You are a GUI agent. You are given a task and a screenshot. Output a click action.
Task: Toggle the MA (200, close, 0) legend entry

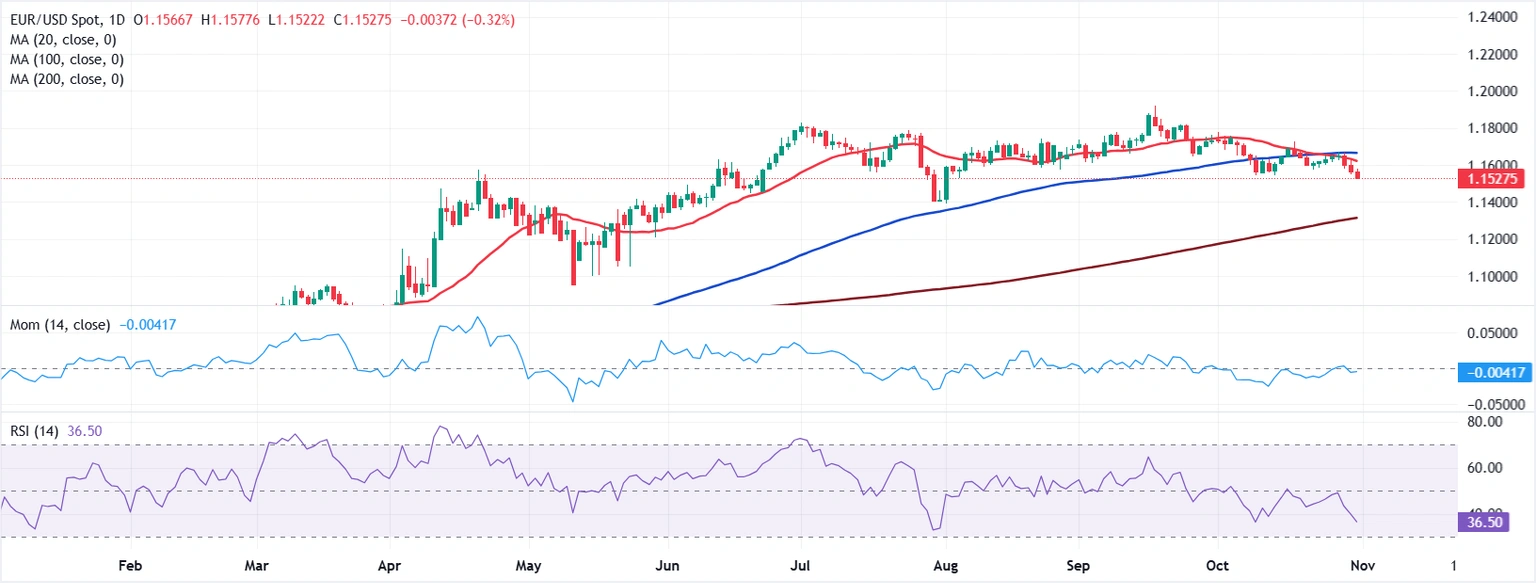click(x=68, y=79)
